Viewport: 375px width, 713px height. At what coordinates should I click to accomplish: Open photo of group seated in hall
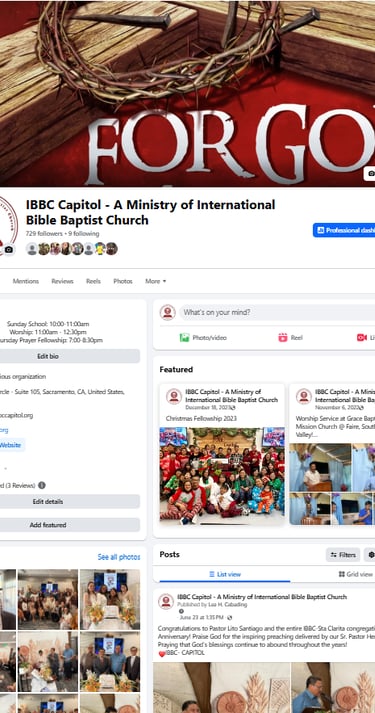[48, 599]
